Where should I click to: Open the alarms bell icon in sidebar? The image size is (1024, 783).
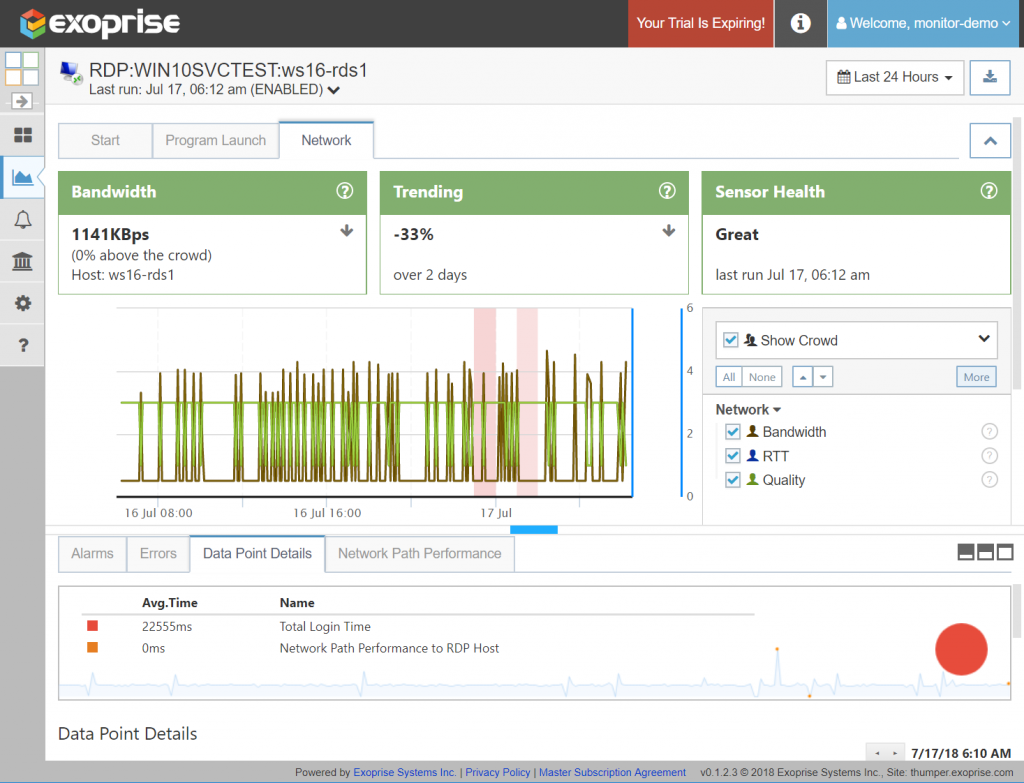23,219
